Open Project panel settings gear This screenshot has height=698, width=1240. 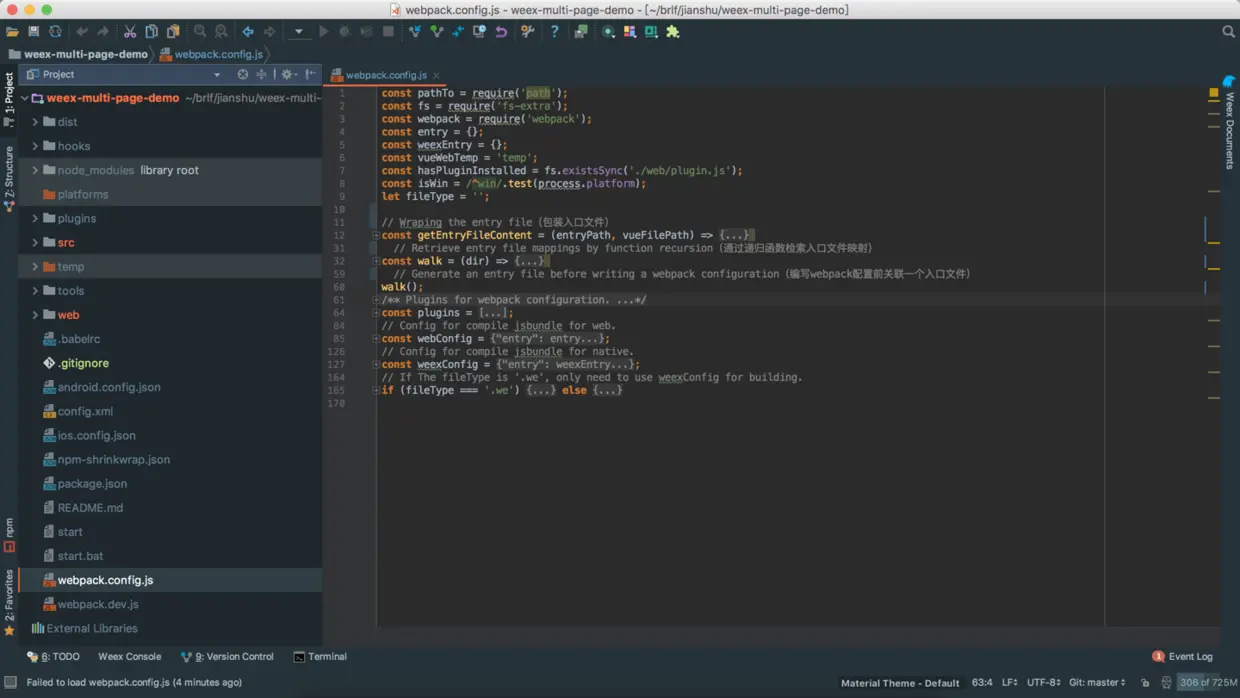tap(287, 75)
